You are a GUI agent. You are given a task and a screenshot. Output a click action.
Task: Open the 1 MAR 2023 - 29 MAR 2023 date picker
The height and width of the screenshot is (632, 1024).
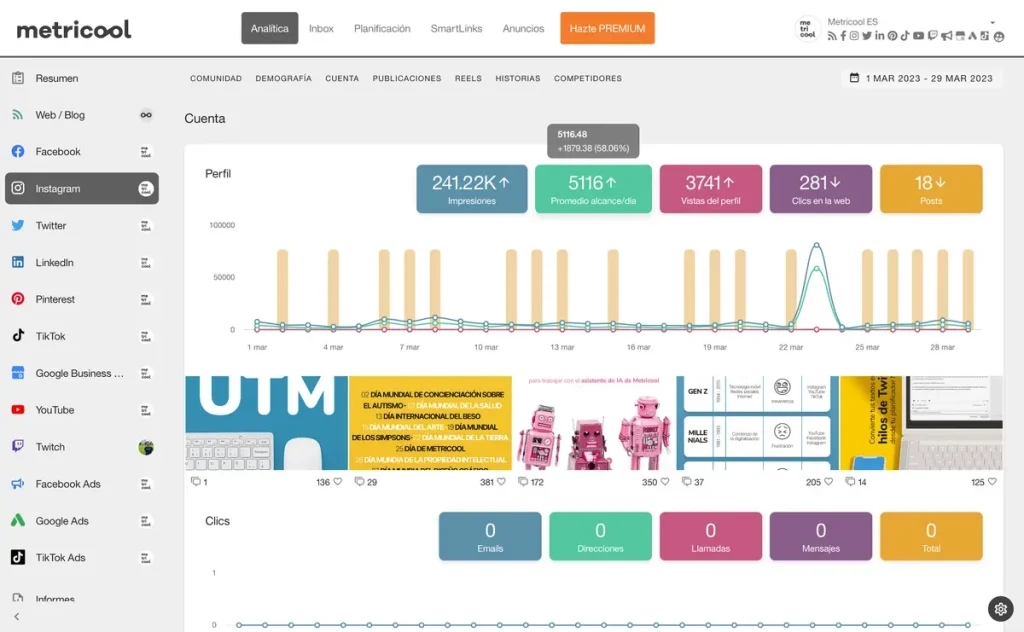point(921,78)
